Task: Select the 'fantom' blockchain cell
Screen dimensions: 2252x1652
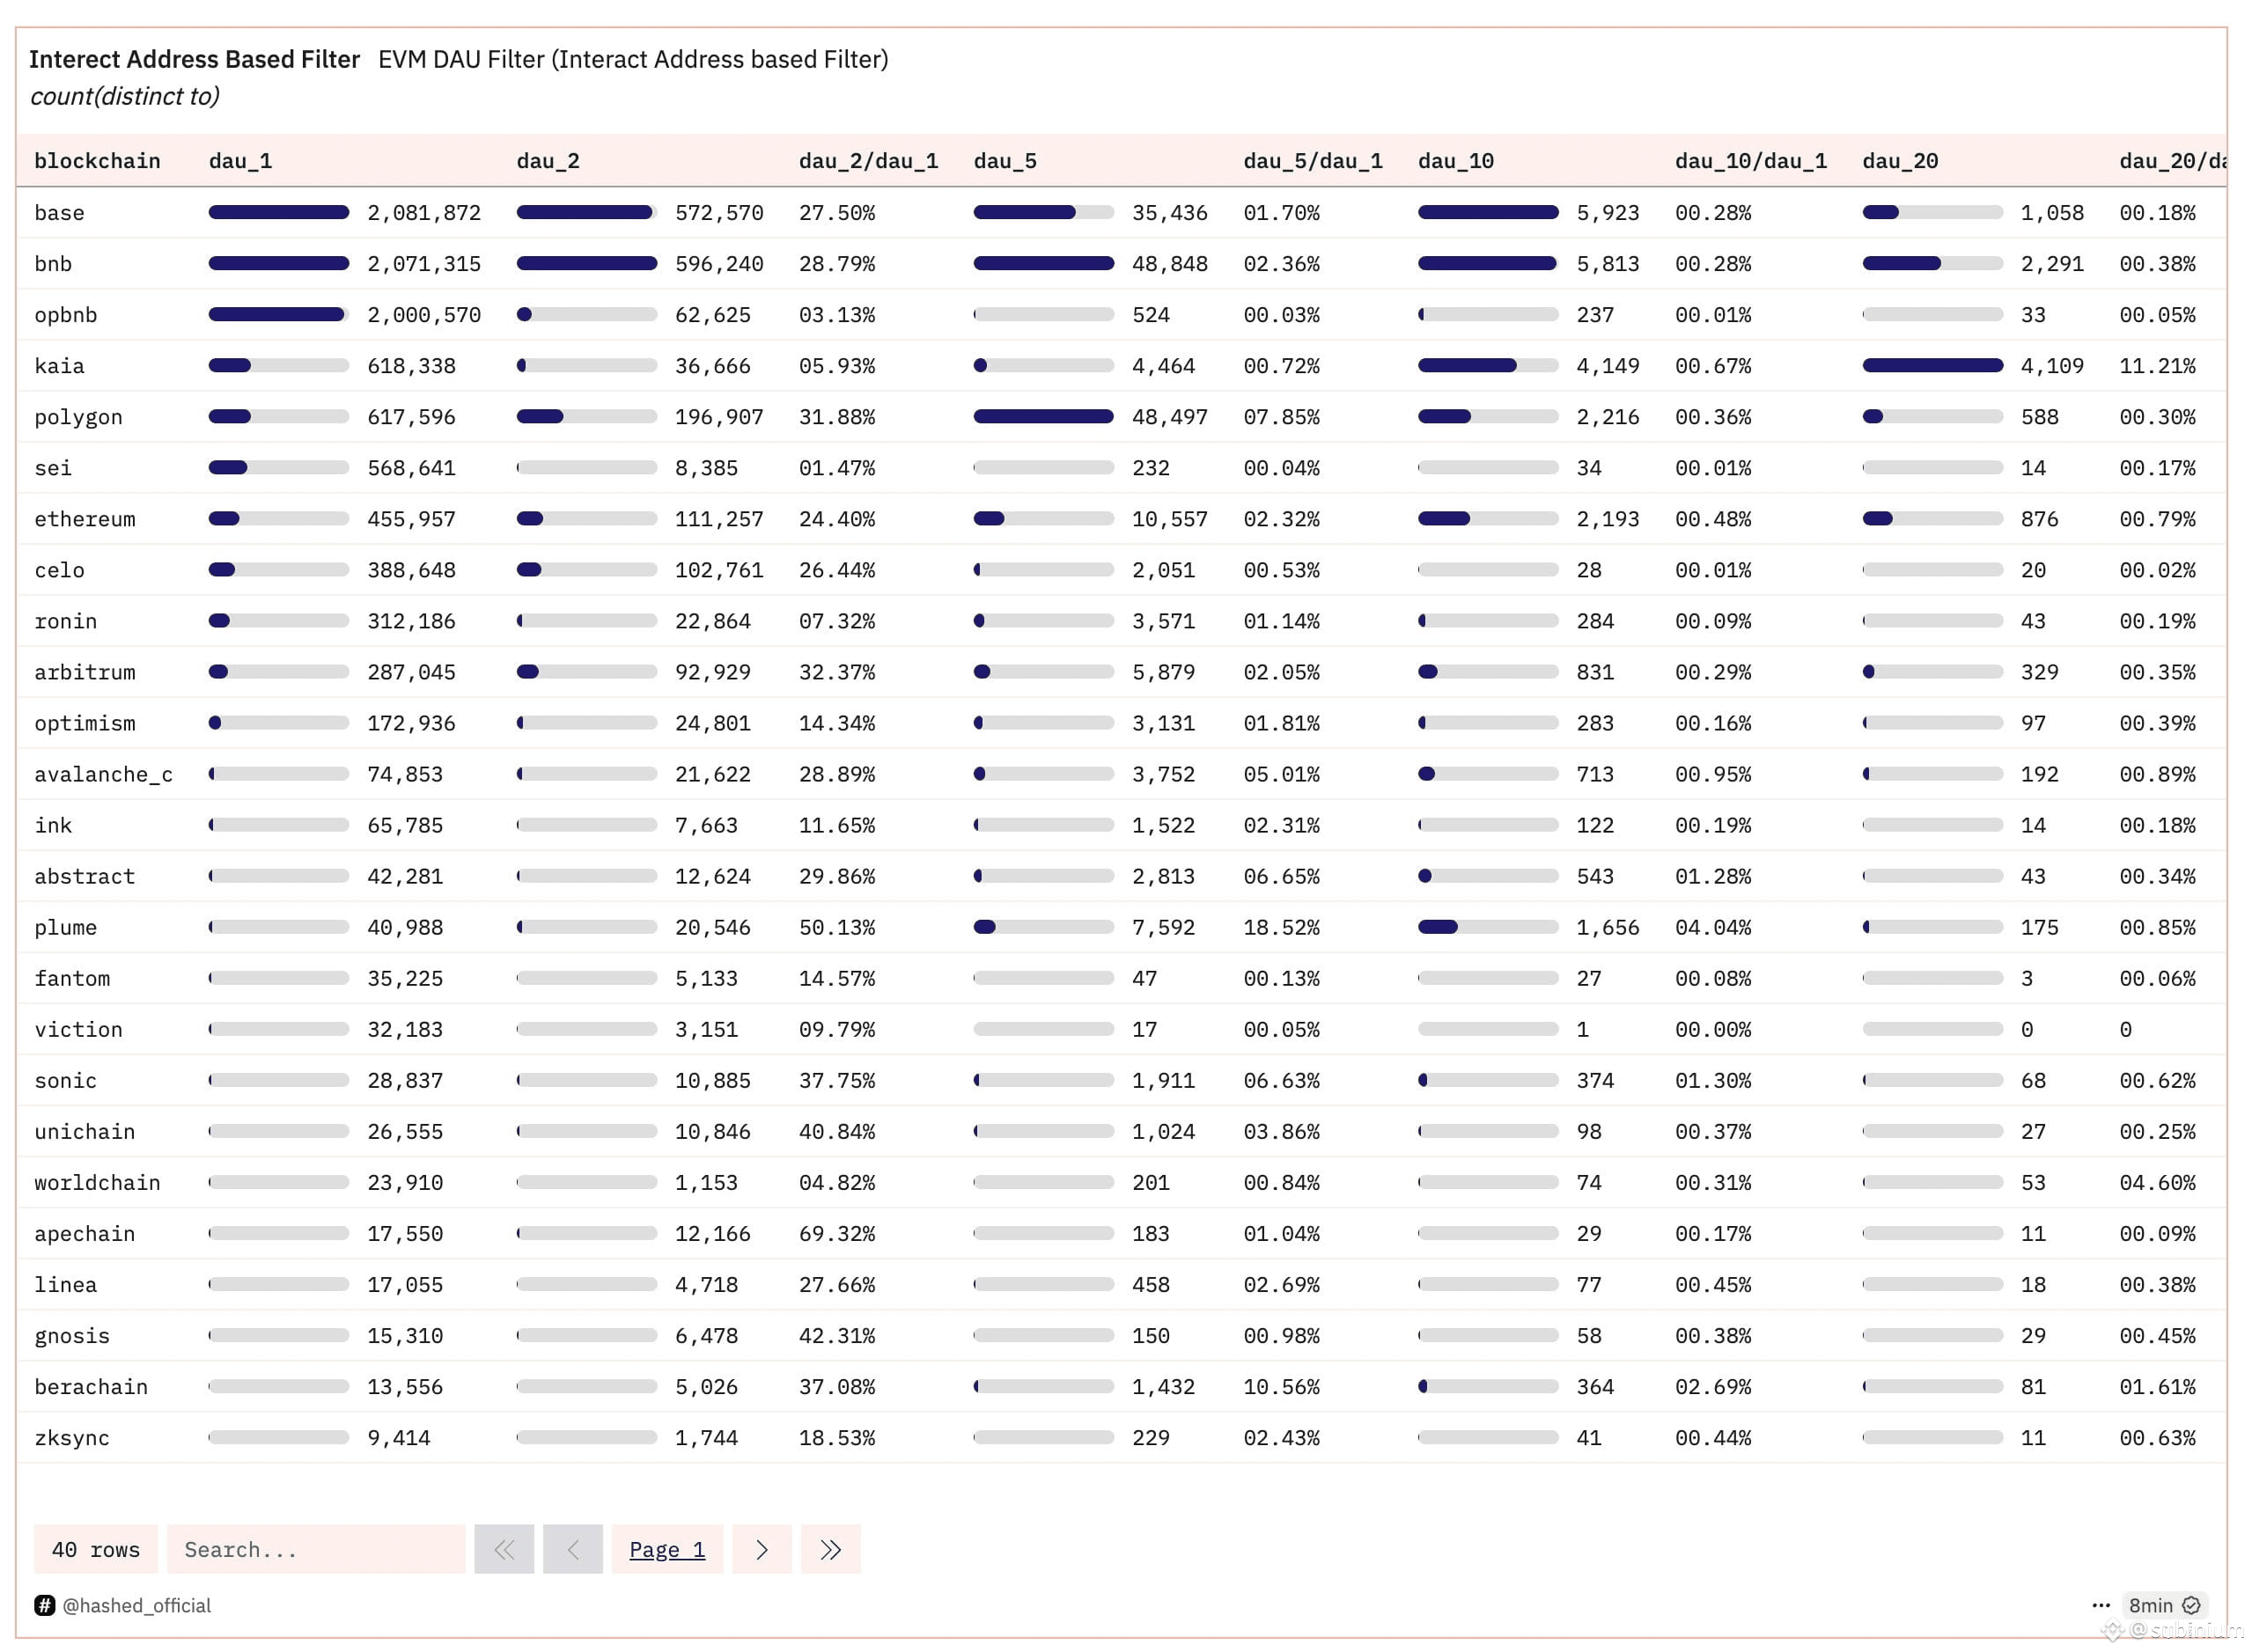Action: (x=72, y=978)
